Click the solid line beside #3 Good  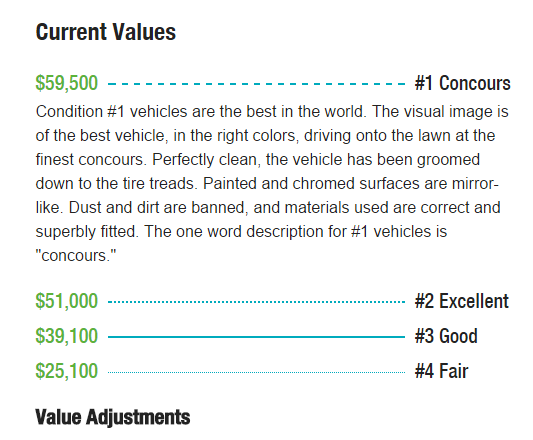click(257, 337)
